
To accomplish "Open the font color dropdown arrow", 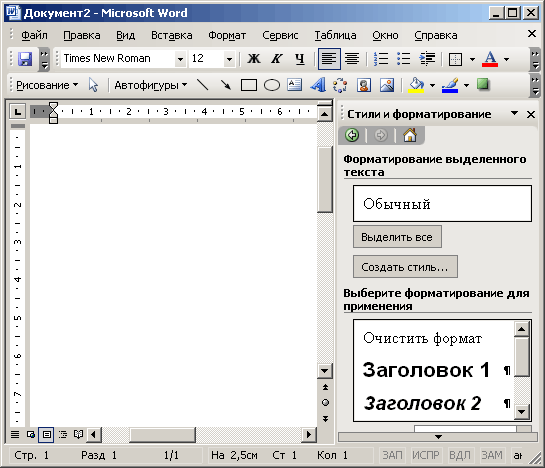I will pyautogui.click(x=506, y=59).
